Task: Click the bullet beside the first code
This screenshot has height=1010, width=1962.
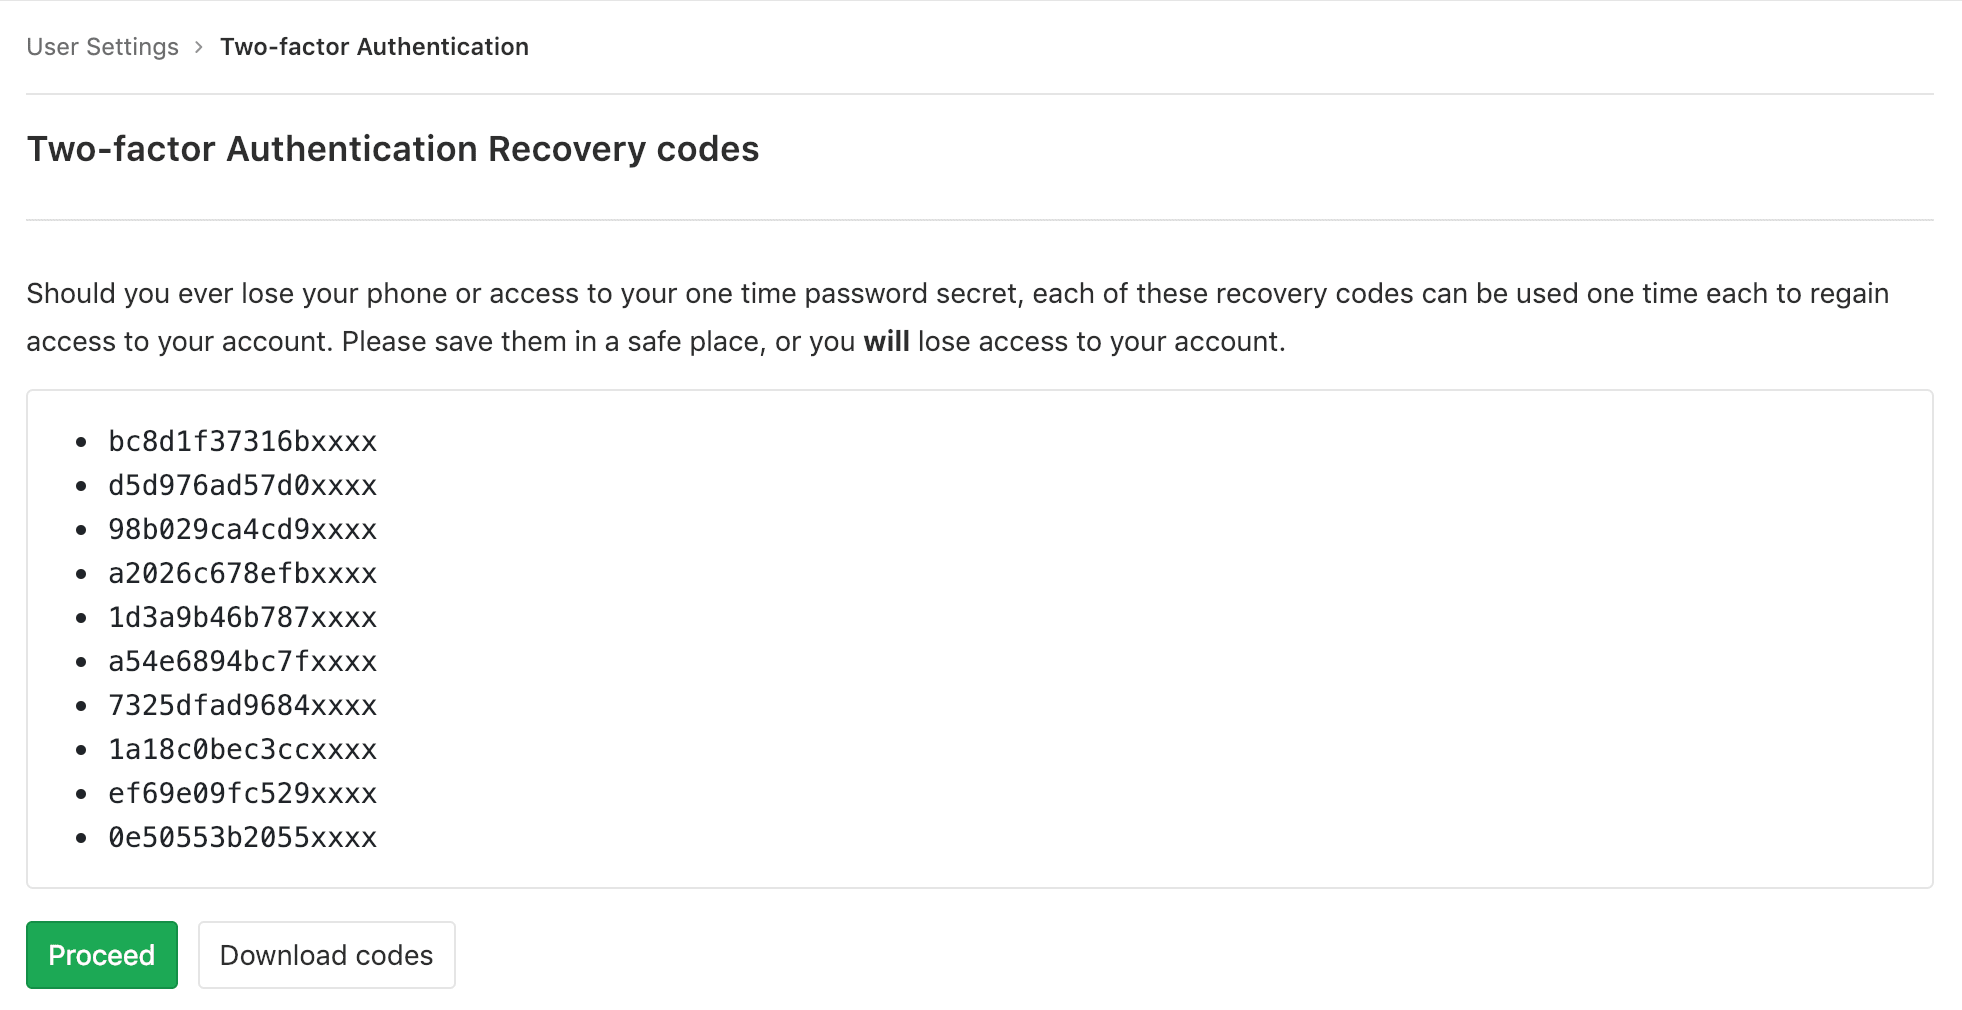Action: (x=82, y=441)
